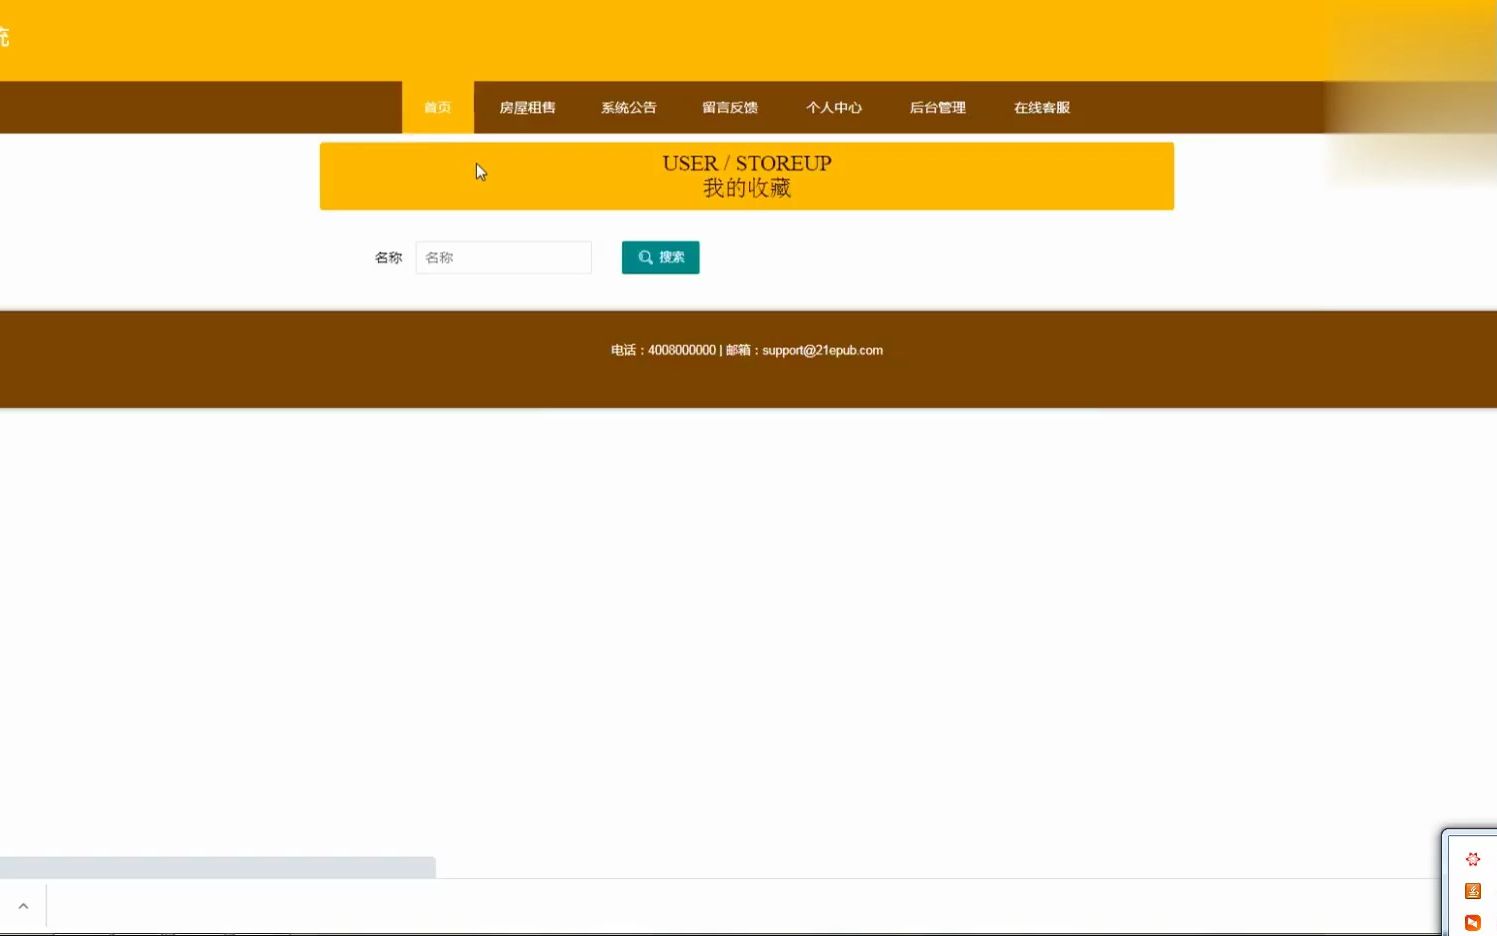
Task: Open 在线客服 chat link
Action: click(1042, 107)
